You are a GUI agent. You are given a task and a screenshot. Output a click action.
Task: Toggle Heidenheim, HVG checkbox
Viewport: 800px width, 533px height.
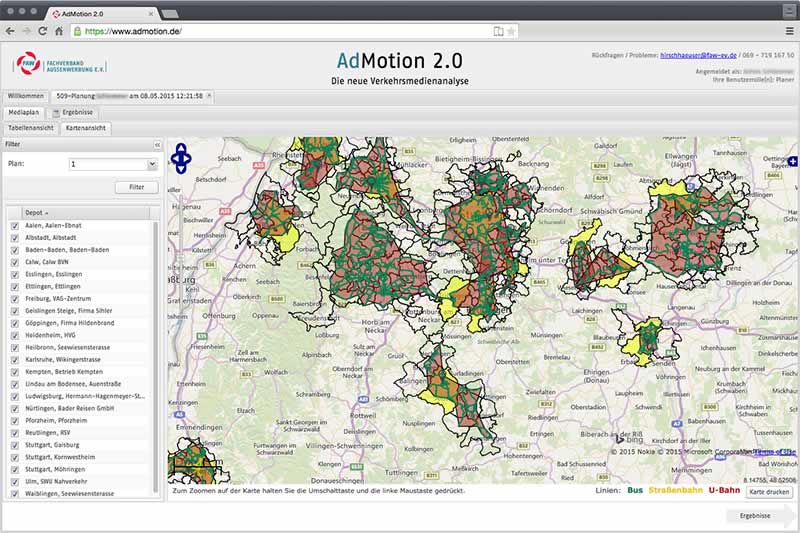14,336
